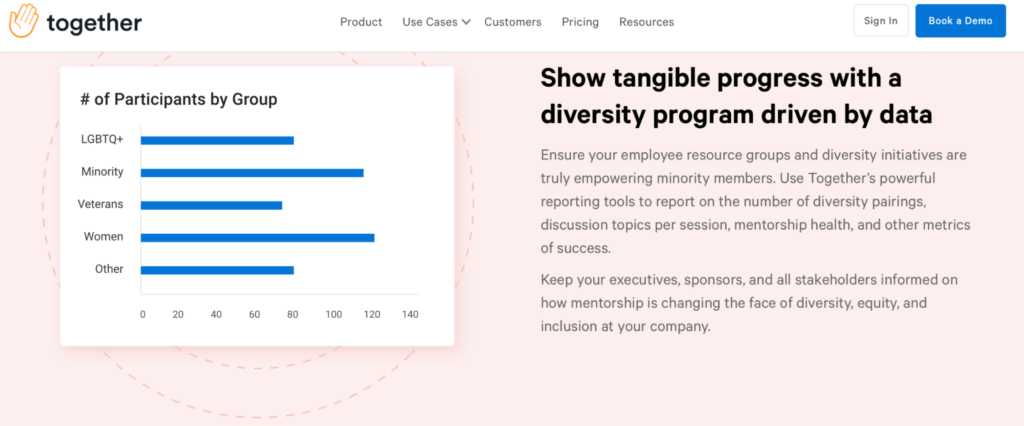Click the Sign In button
The image size is (1024, 426).
click(881, 21)
